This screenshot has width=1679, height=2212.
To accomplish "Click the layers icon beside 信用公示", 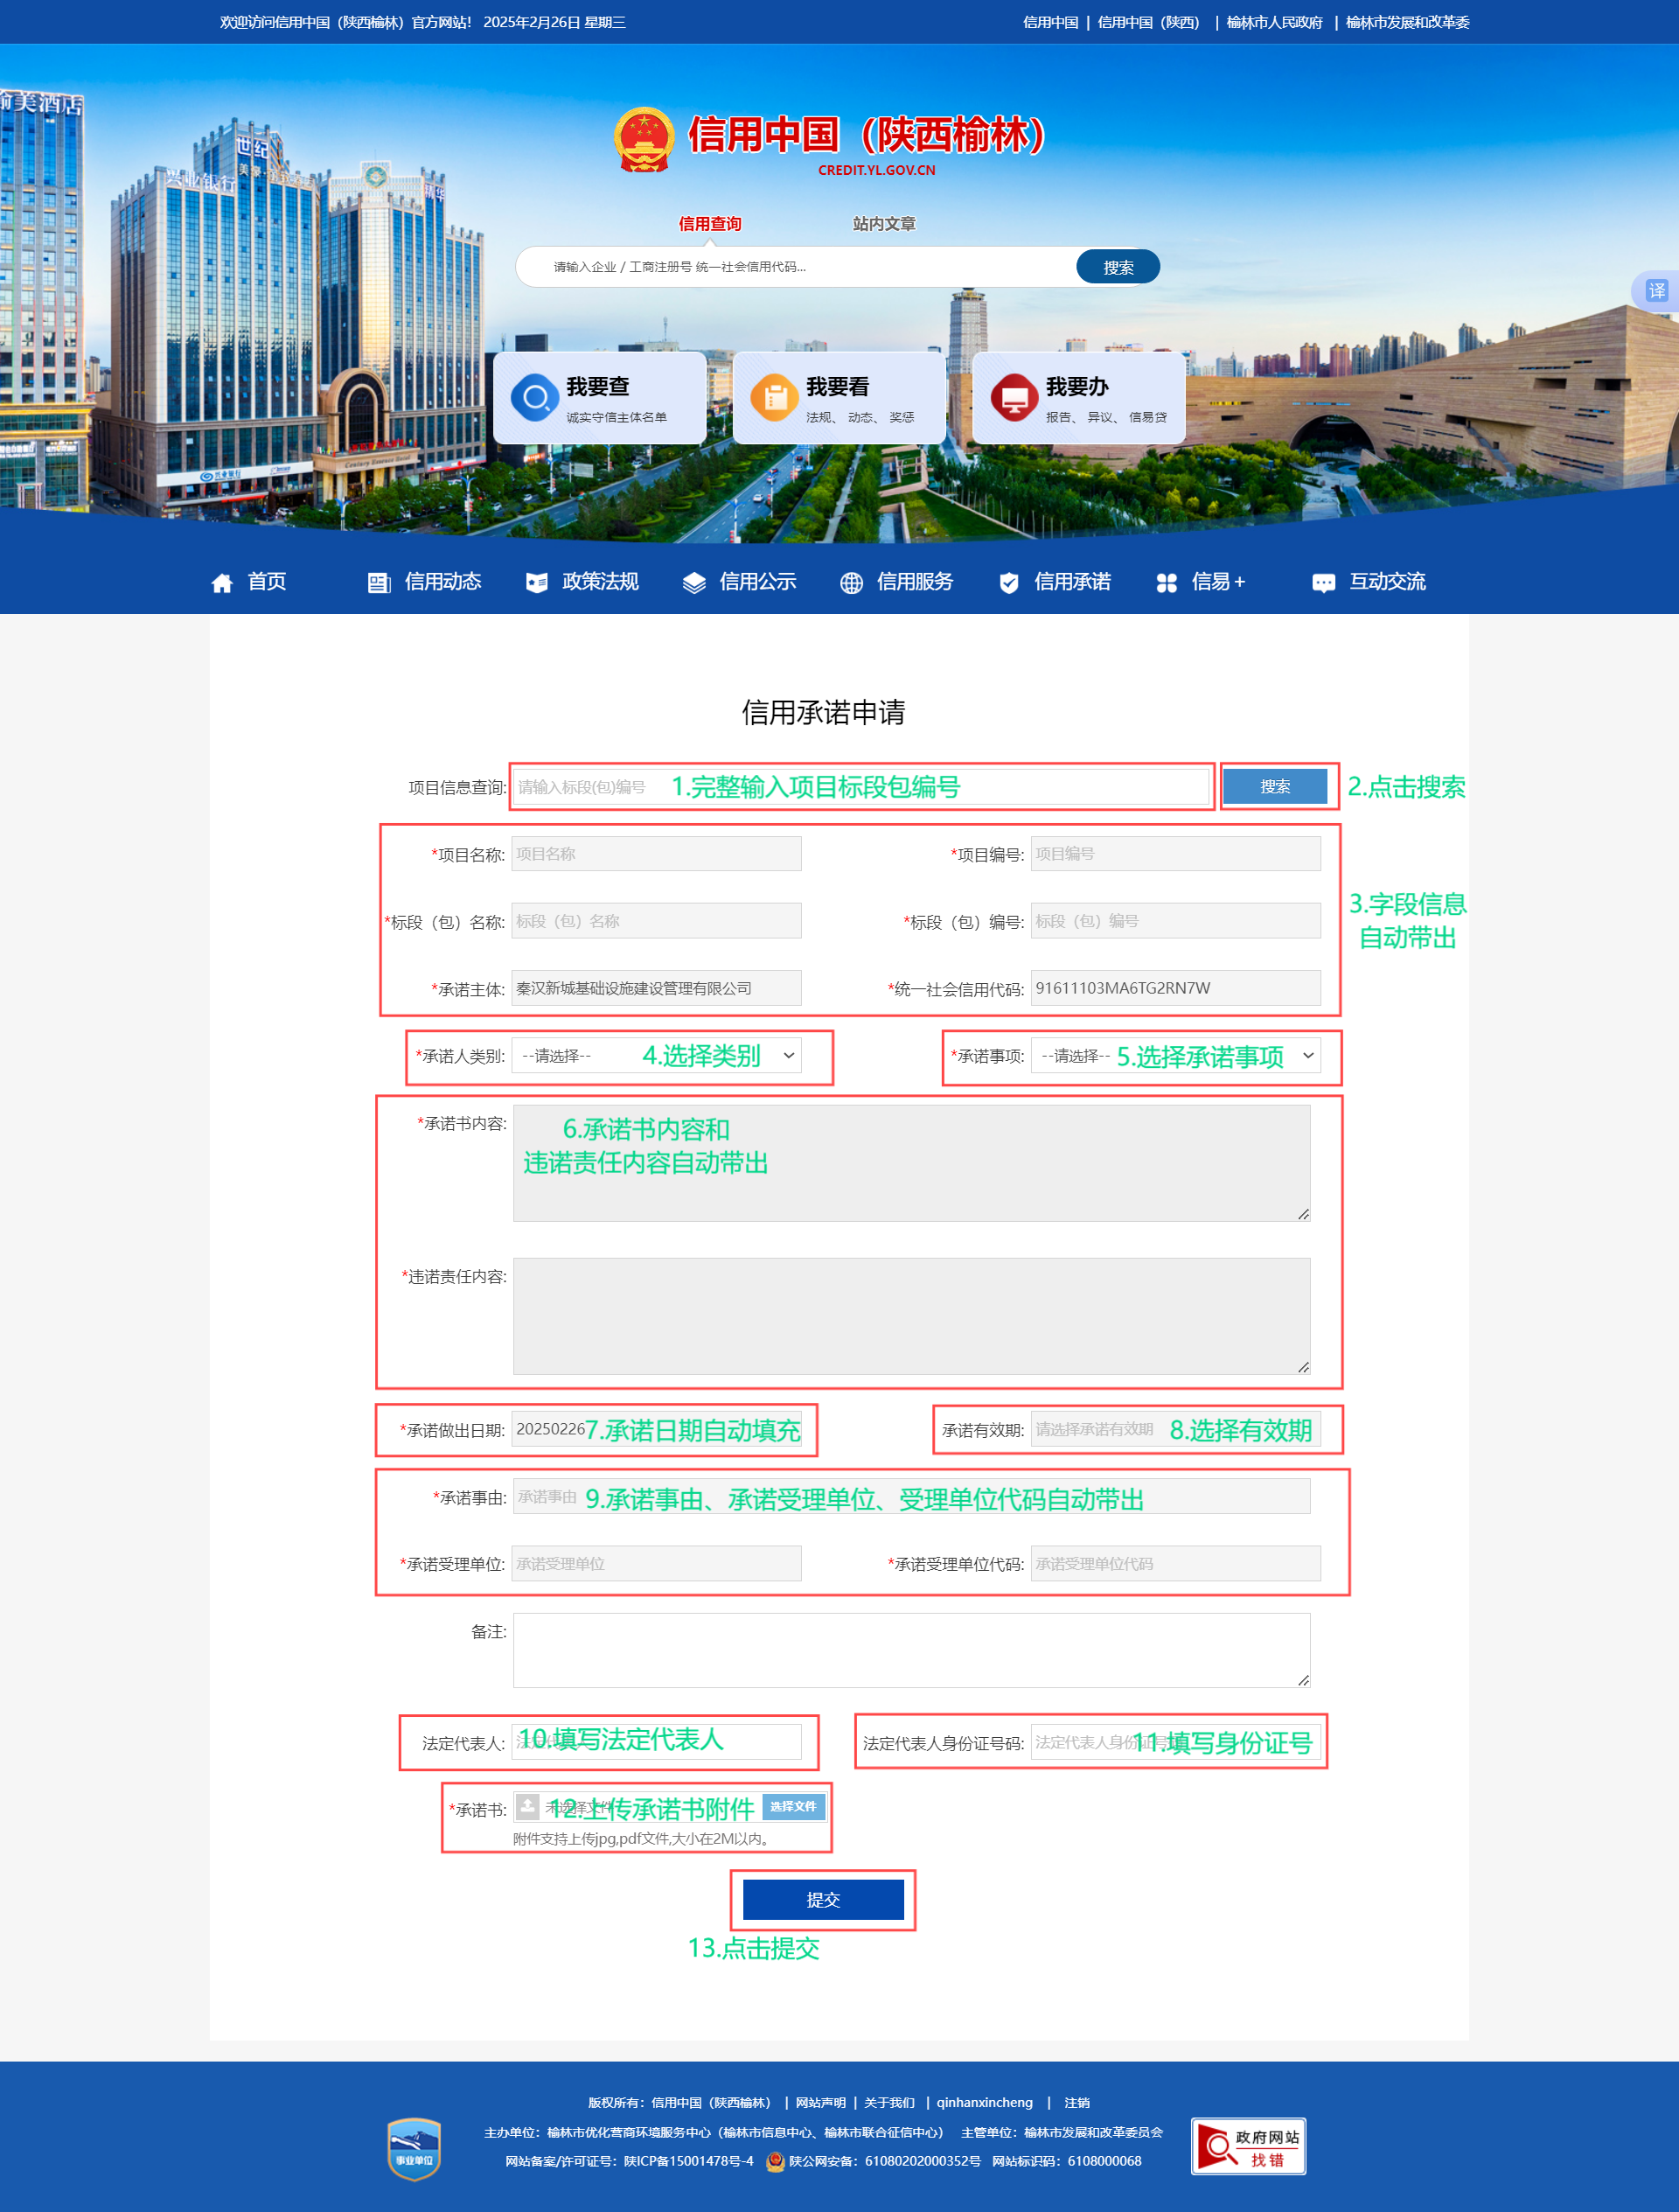I will [x=694, y=583].
